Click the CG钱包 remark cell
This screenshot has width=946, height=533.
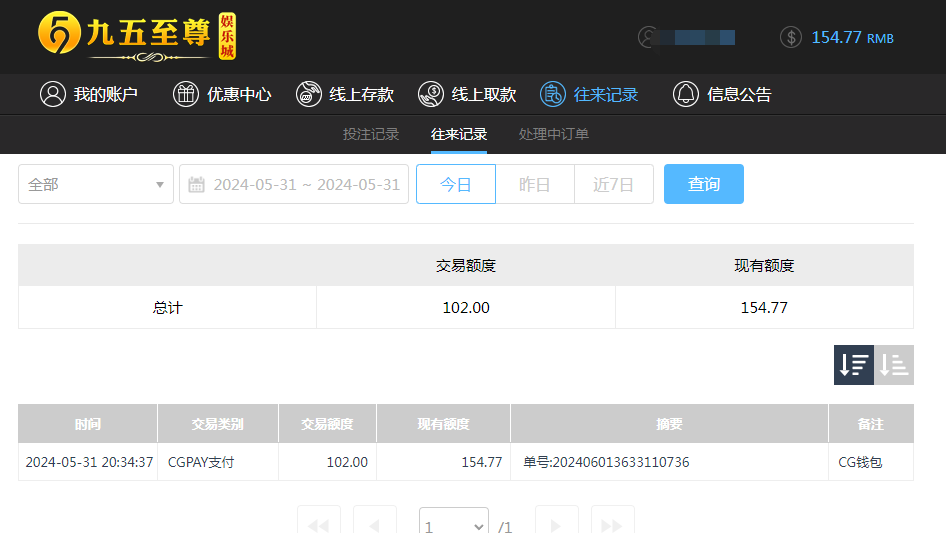pos(871,462)
